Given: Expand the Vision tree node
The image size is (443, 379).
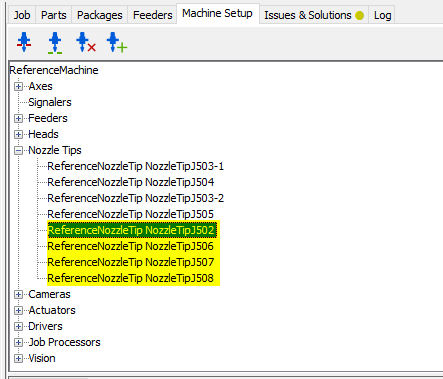Looking at the screenshot, I should tap(18, 358).
